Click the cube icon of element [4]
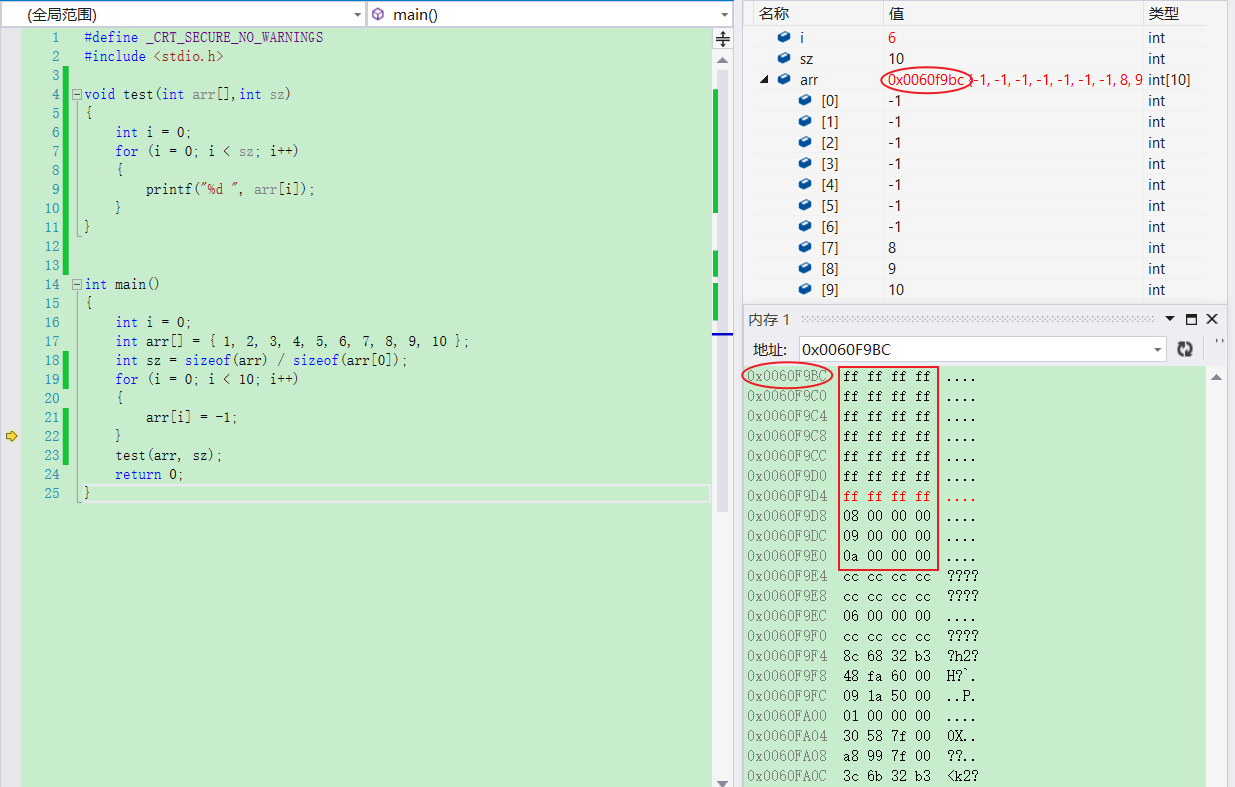The width and height of the screenshot is (1235, 787). [x=805, y=184]
